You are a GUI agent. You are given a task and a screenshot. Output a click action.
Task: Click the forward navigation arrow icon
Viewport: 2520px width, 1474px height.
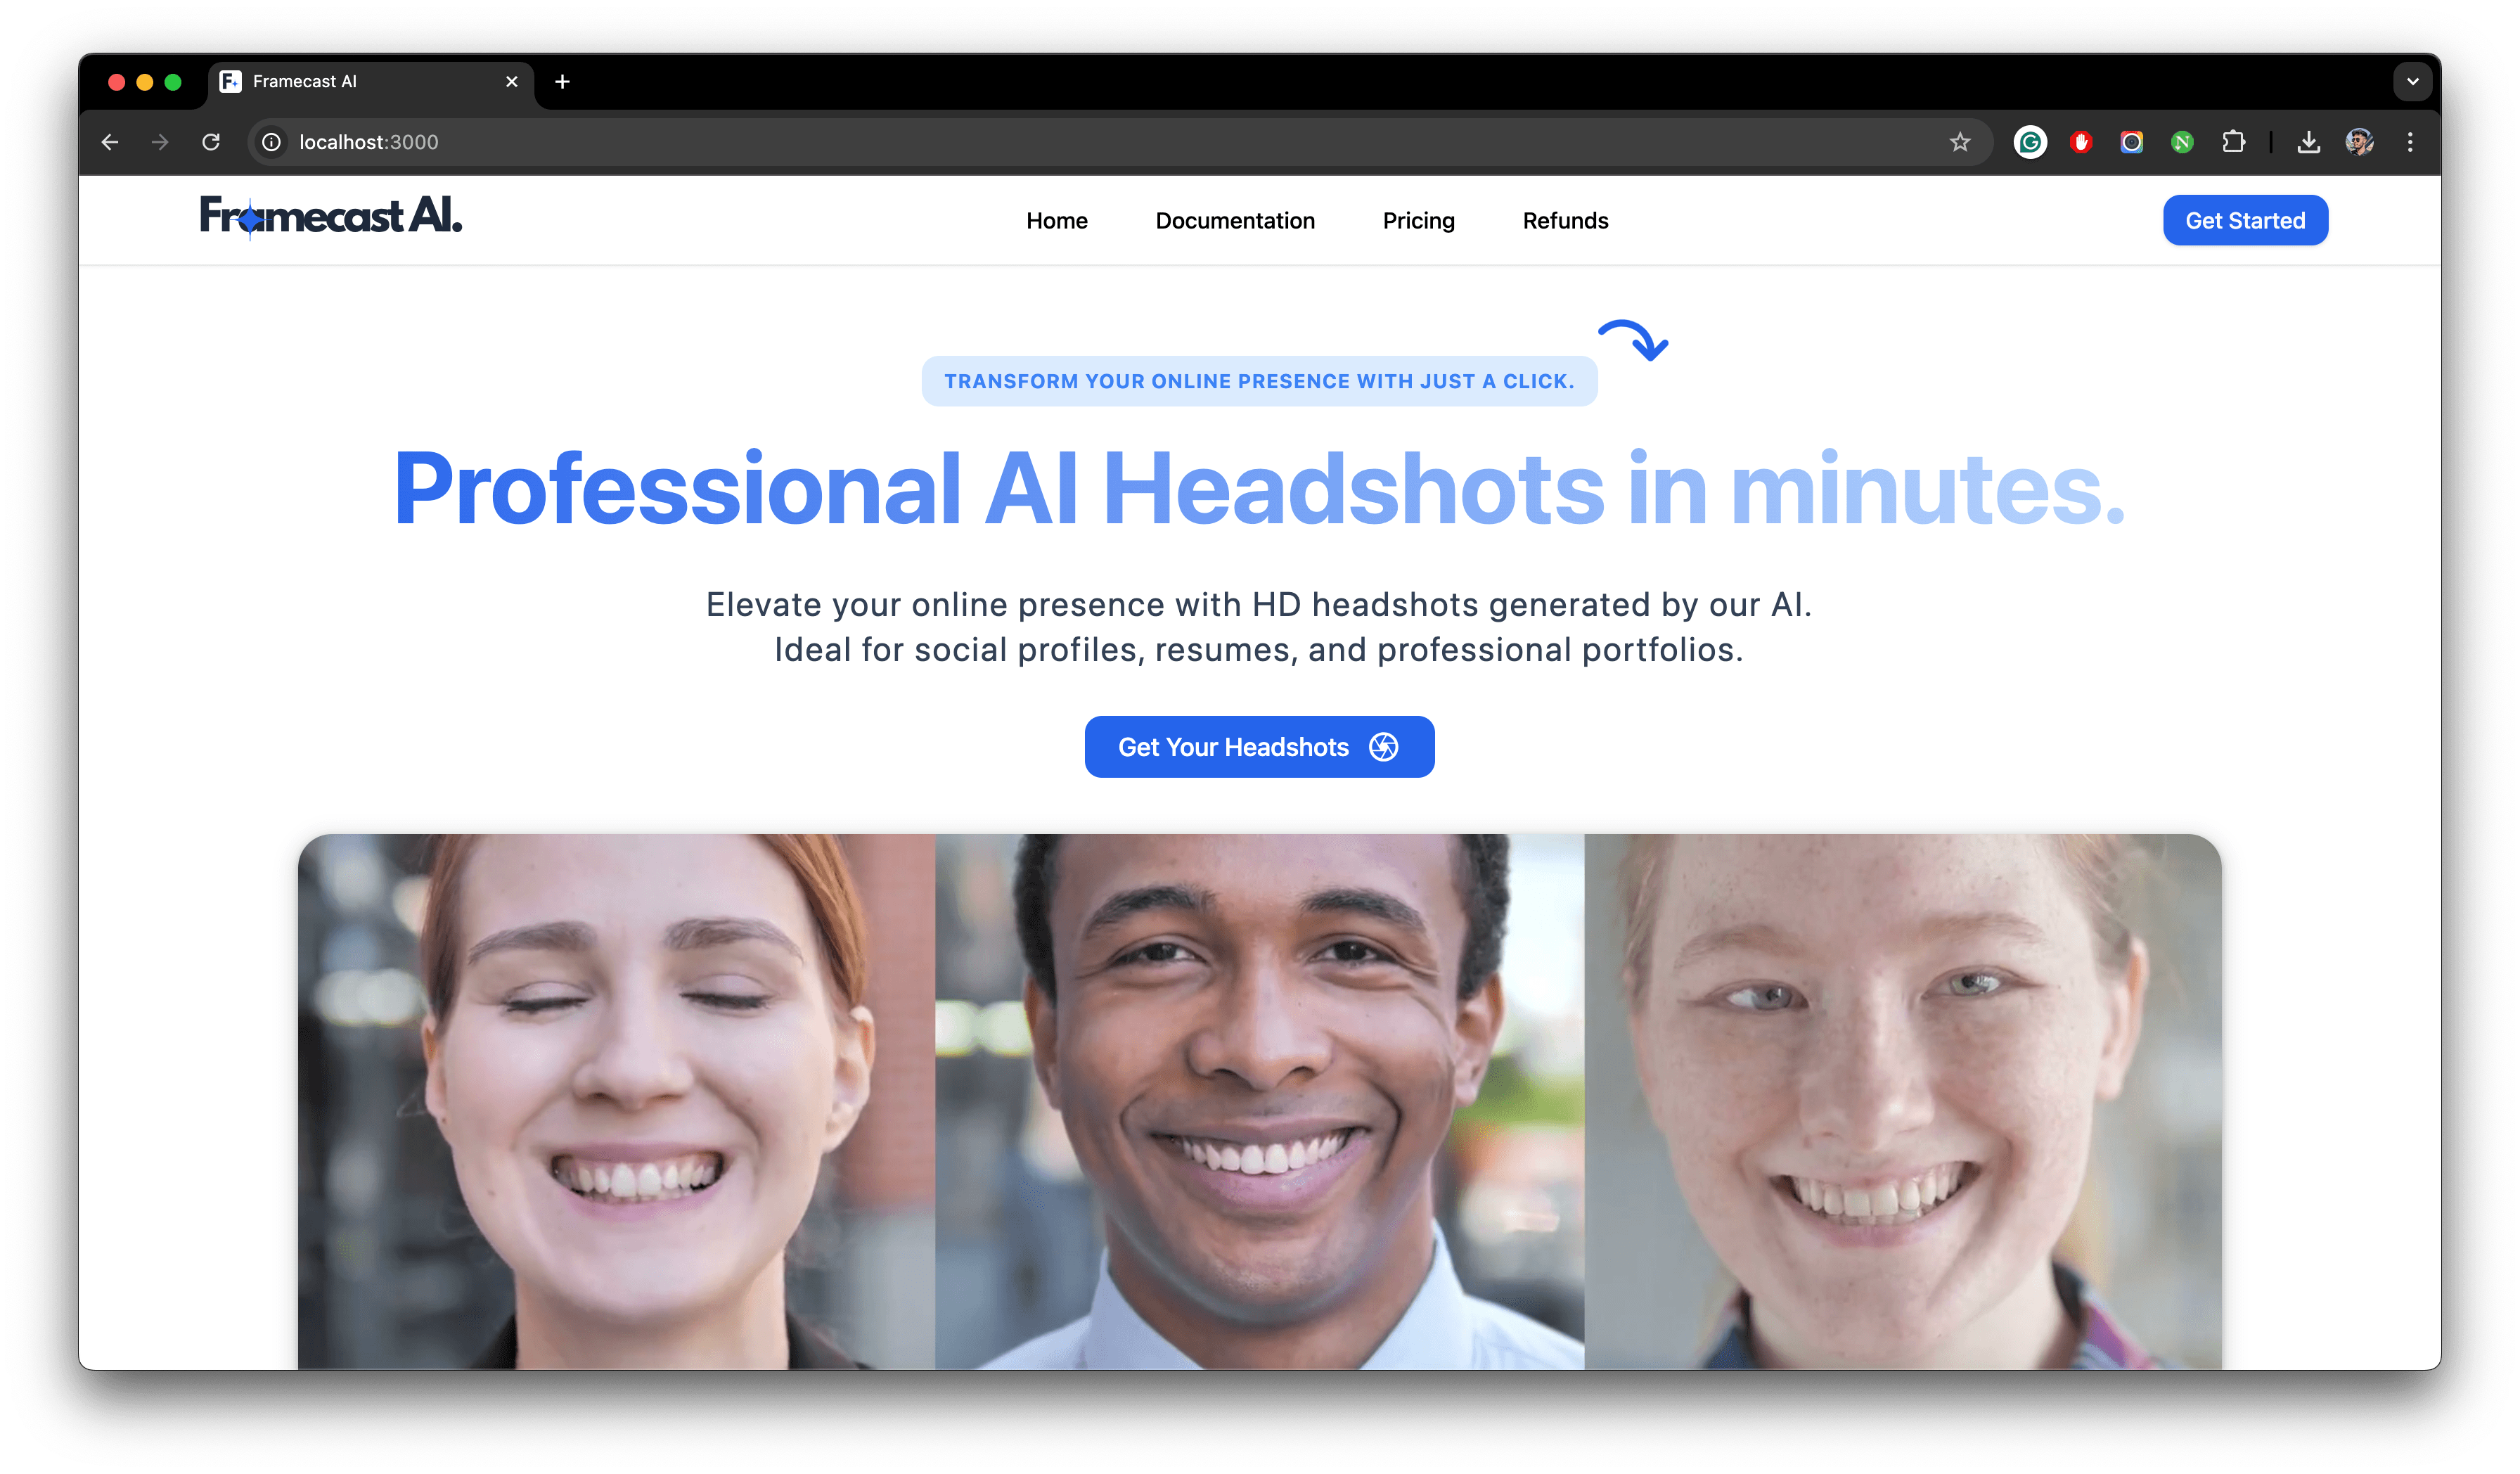(160, 141)
